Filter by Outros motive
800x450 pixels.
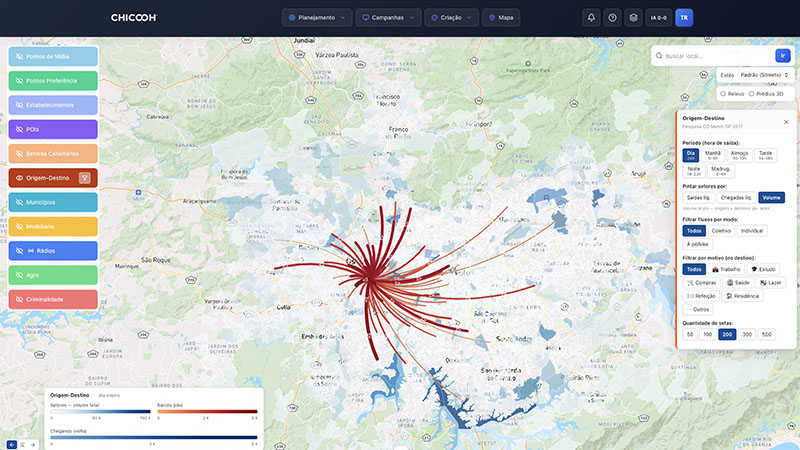(697, 309)
